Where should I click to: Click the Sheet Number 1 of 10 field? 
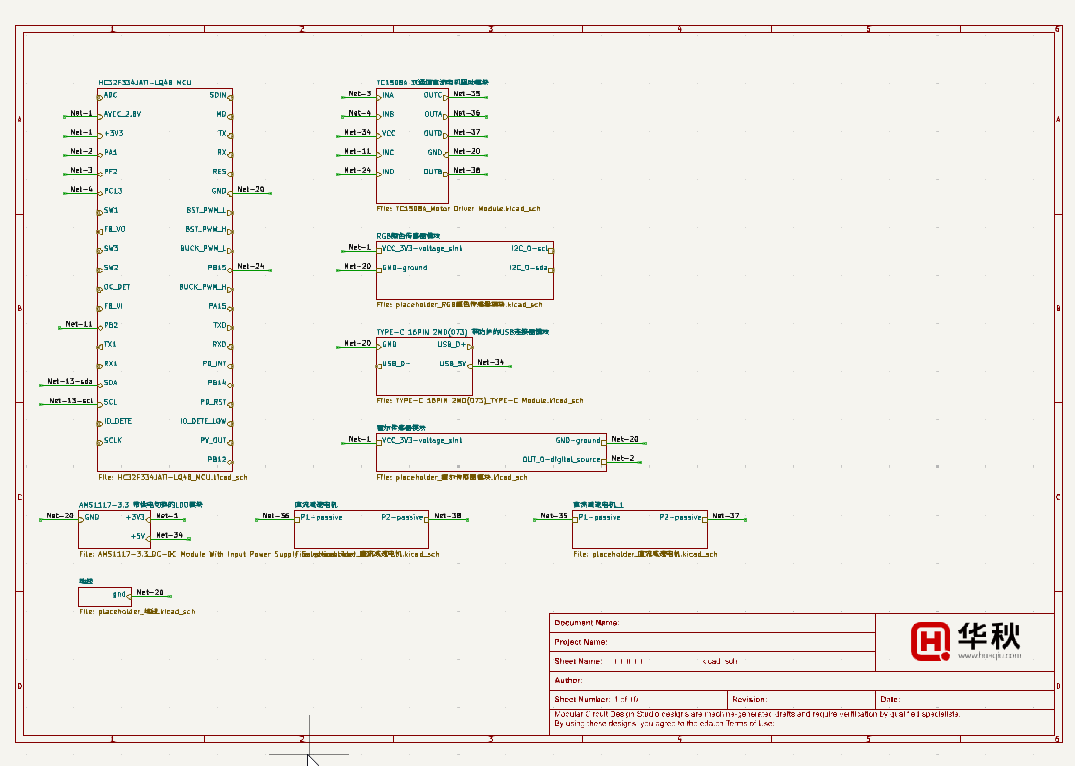[x=638, y=699]
